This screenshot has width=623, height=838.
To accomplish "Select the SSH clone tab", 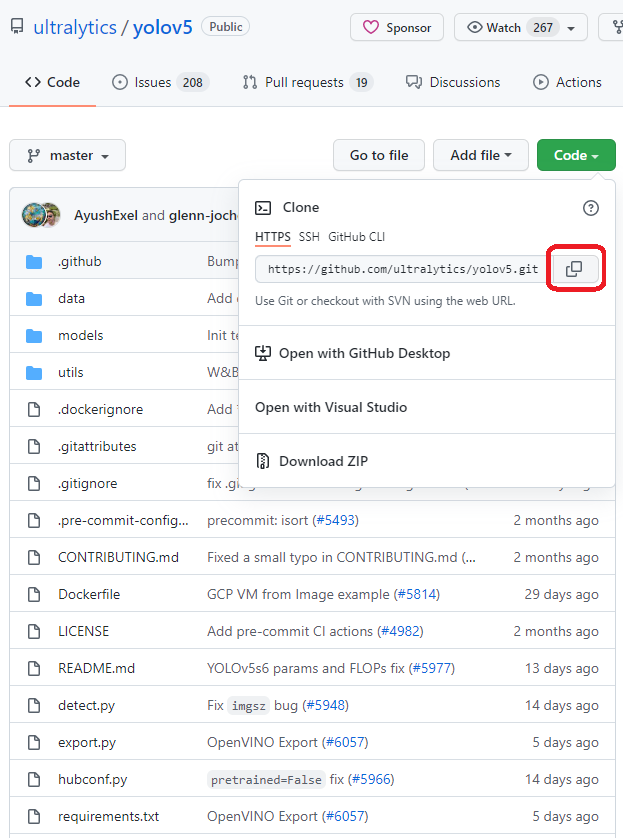I will (309, 237).
